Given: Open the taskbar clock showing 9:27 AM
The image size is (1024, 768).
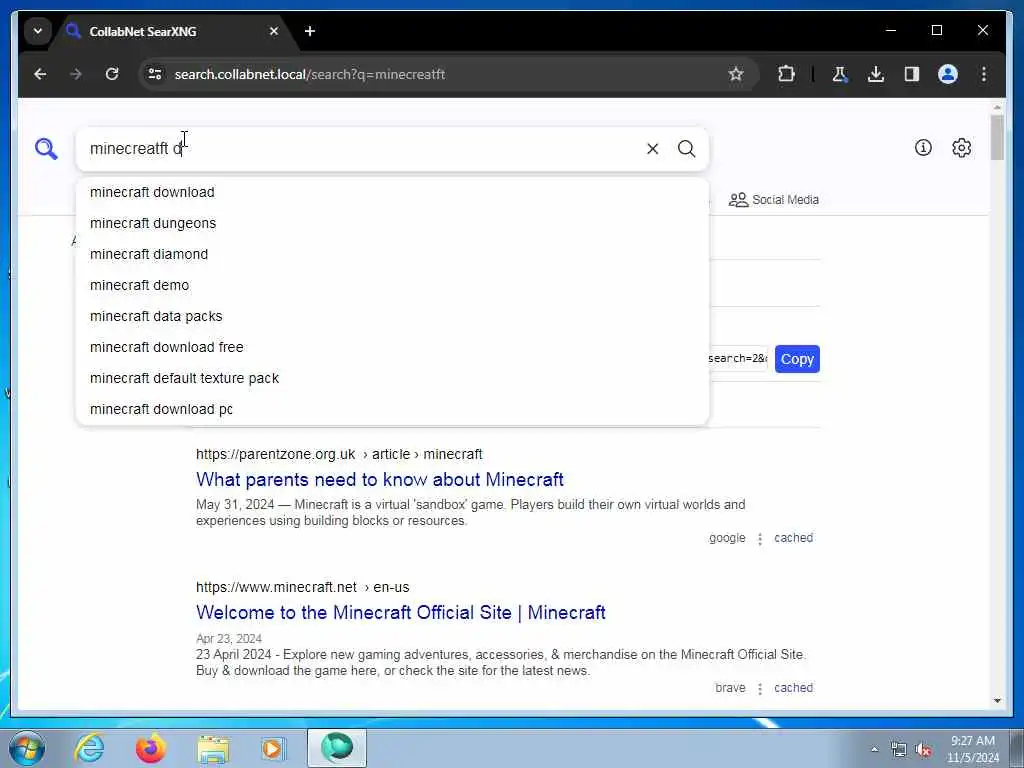Looking at the screenshot, I should [x=973, y=749].
